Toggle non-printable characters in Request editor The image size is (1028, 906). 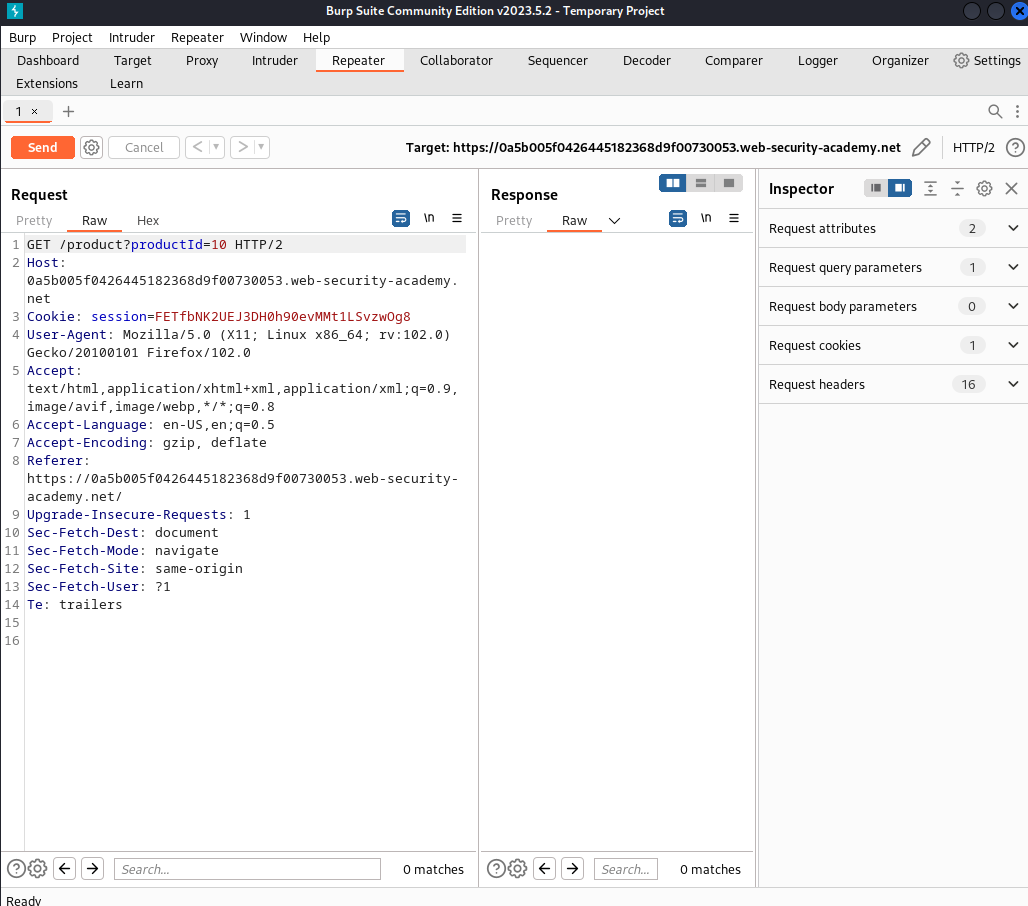[x=429, y=218]
